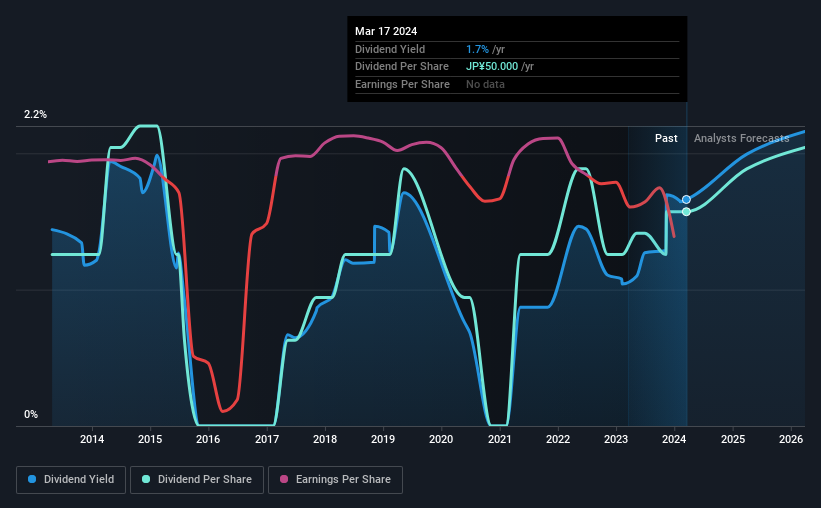This screenshot has width=821, height=508.
Task: Click the 2016 x-axis label
Action: [208, 439]
